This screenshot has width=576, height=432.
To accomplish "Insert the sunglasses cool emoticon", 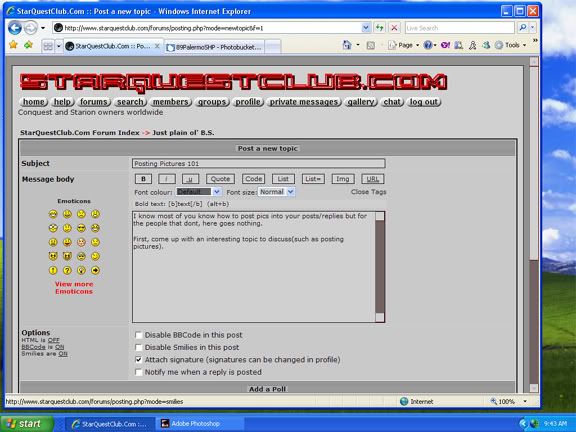I will pos(82,228).
